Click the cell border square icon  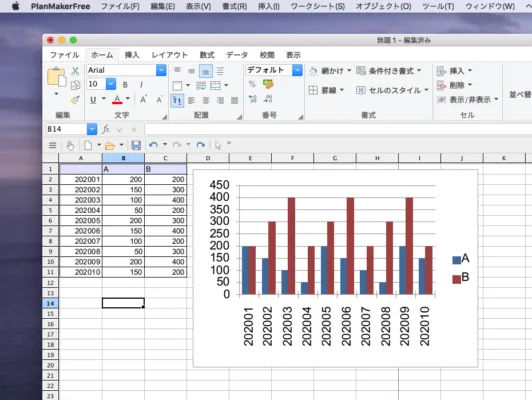click(x=177, y=85)
